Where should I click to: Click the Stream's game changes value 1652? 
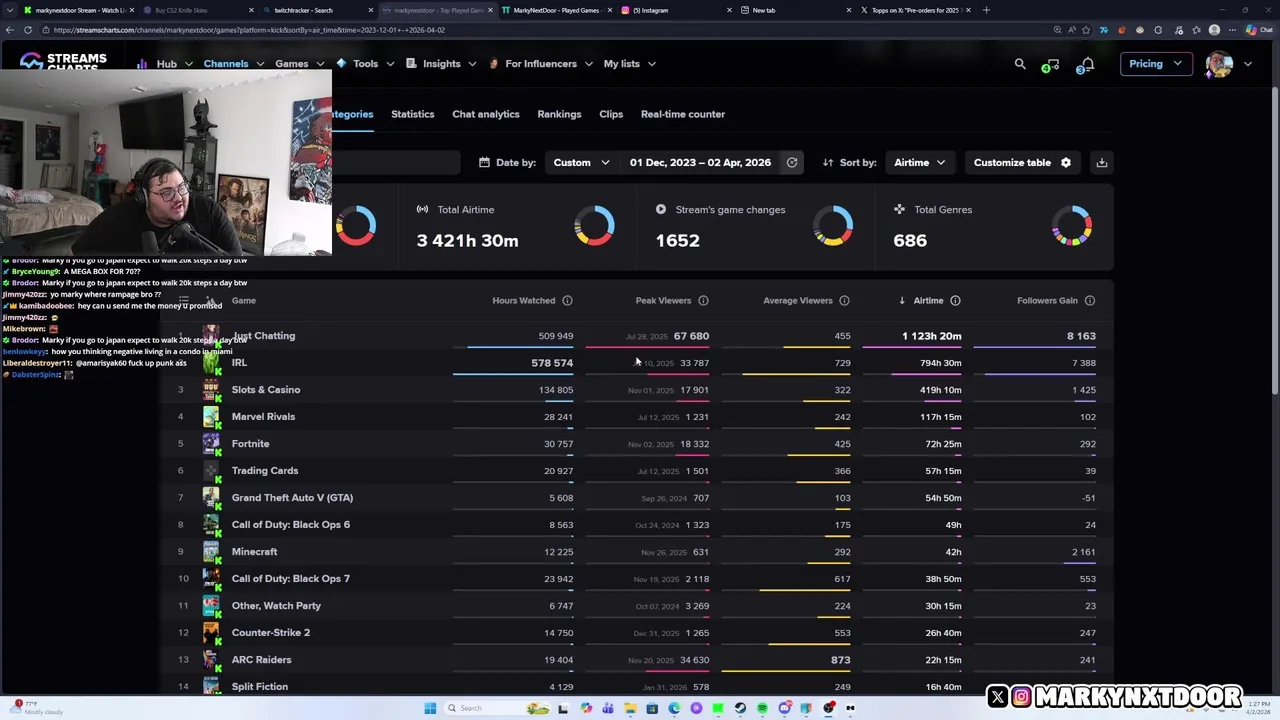(677, 240)
